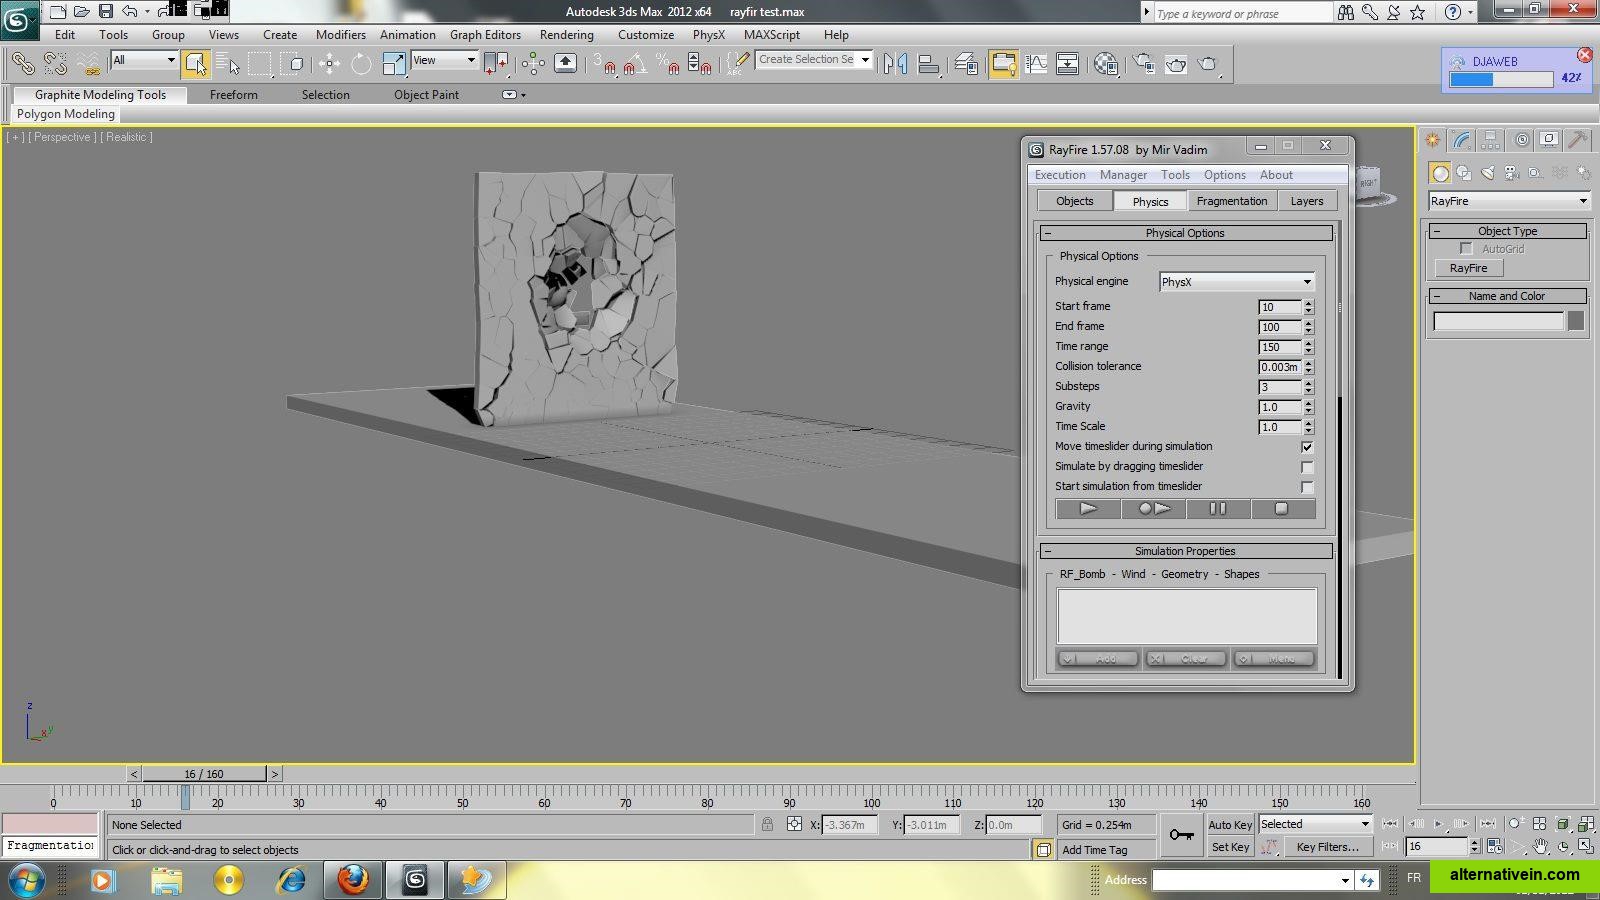The width and height of the screenshot is (1600, 900).
Task: Open RayFire category dropdown in Create panel
Action: tap(1508, 201)
